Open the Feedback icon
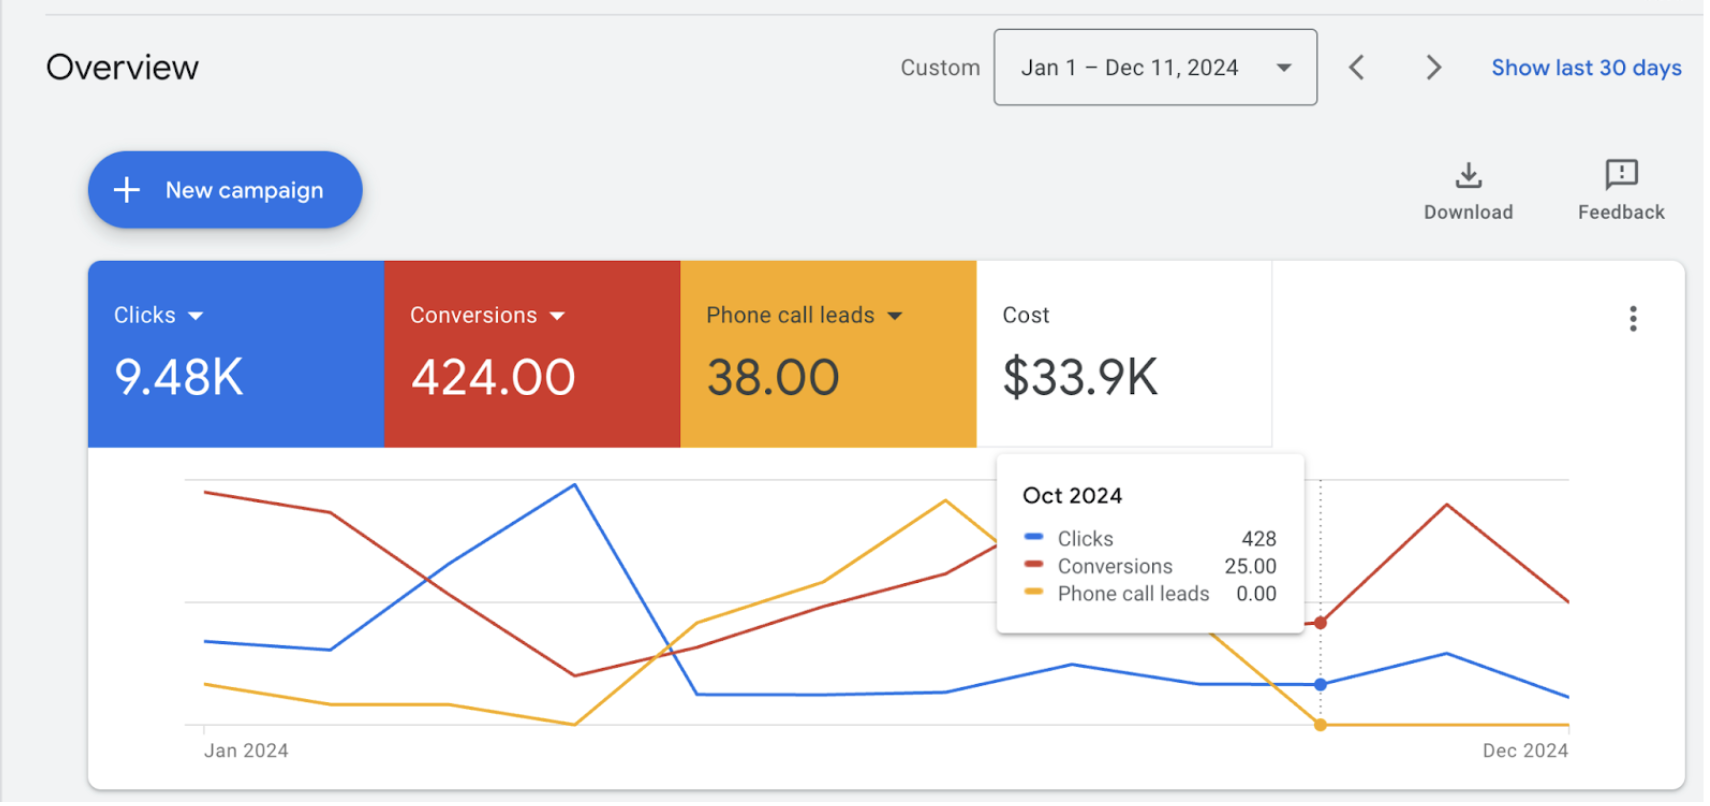Screen dimensions: 1710x806 [1620, 175]
